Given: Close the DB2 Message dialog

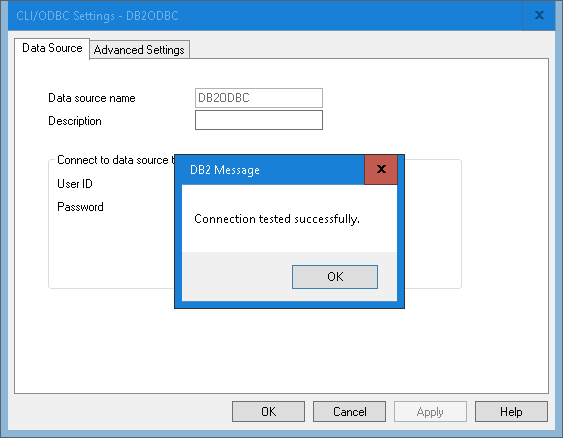Looking at the screenshot, I should coord(381,169).
